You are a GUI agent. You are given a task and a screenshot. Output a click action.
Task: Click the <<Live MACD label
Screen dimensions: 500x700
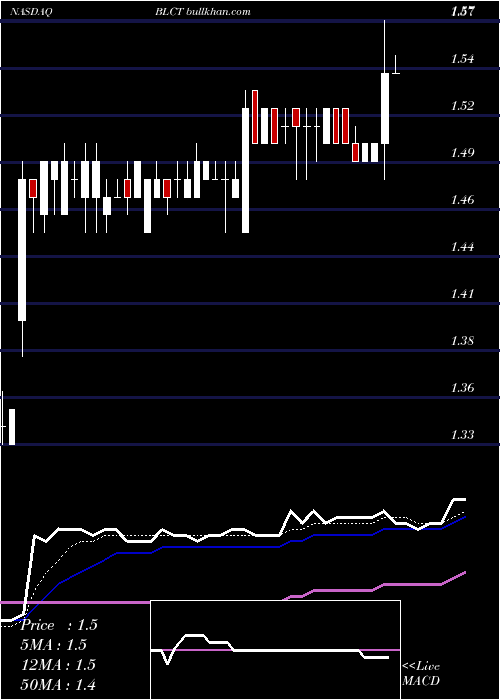tap(421, 674)
